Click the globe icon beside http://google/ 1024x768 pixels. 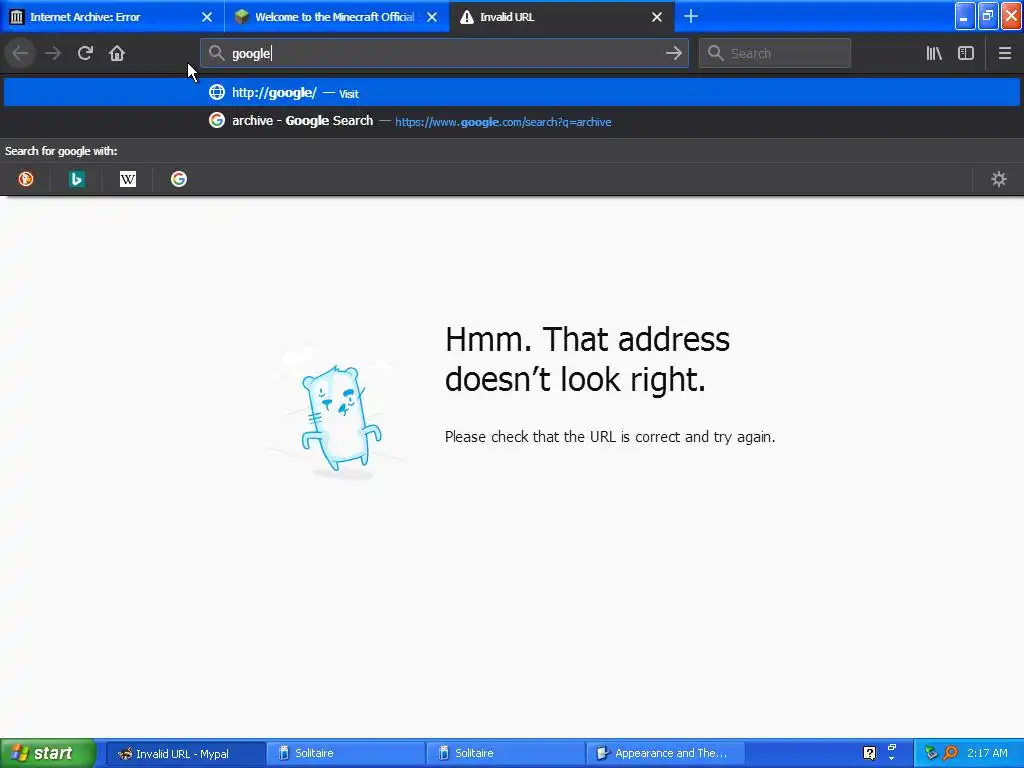coord(217,92)
